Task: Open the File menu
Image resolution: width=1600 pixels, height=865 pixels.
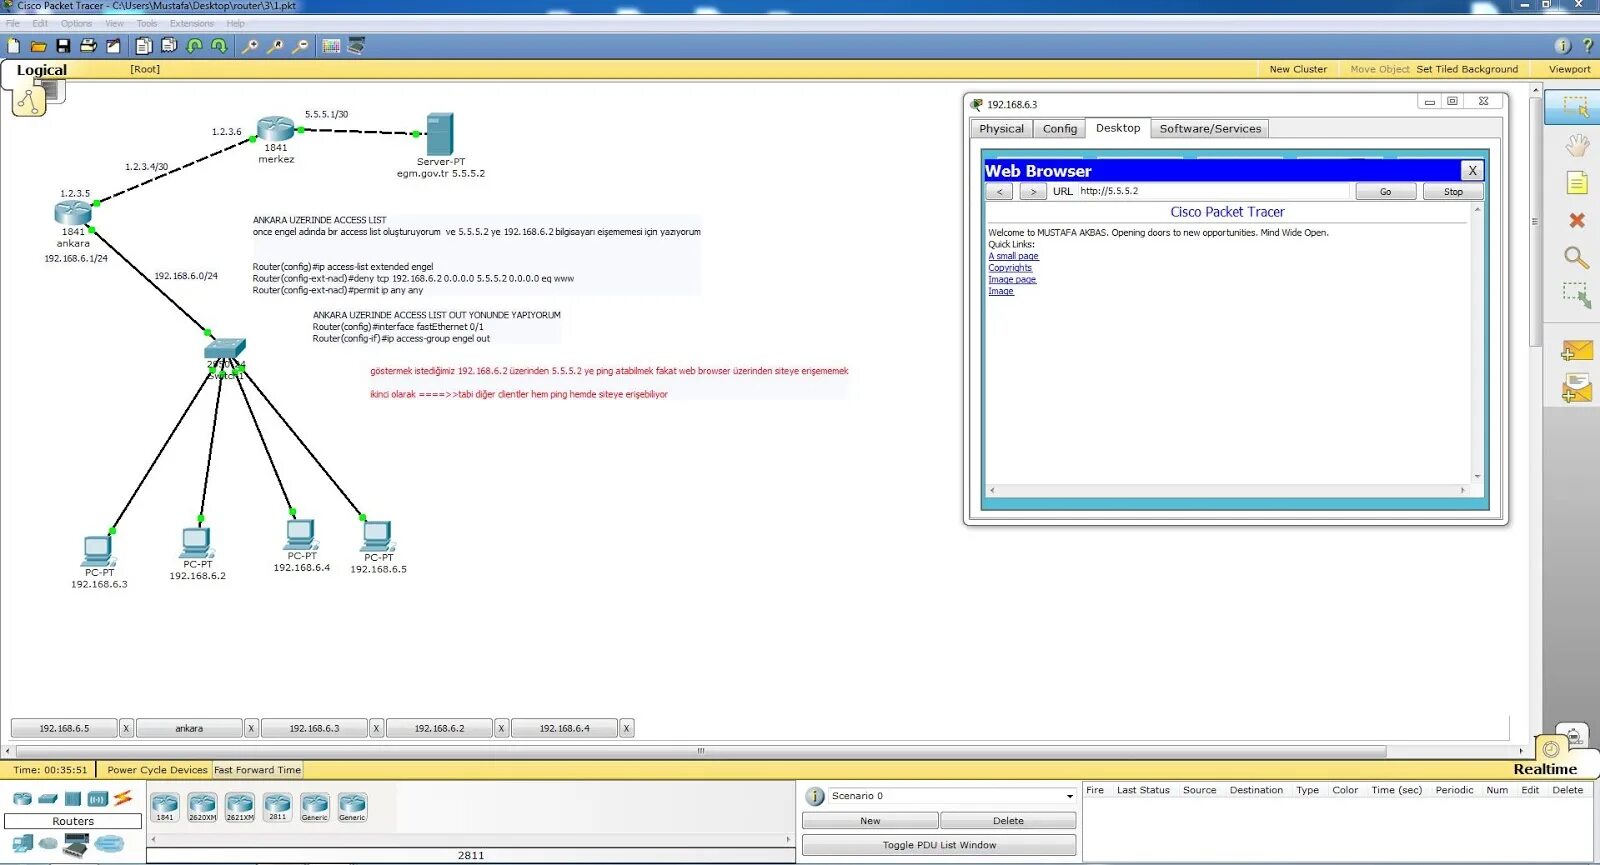Action: click(13, 23)
